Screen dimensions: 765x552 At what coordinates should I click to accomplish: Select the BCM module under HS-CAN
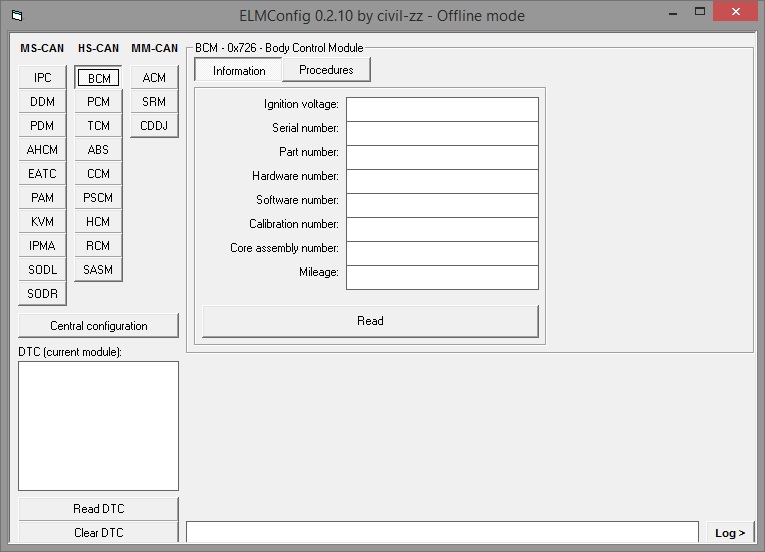(x=99, y=78)
